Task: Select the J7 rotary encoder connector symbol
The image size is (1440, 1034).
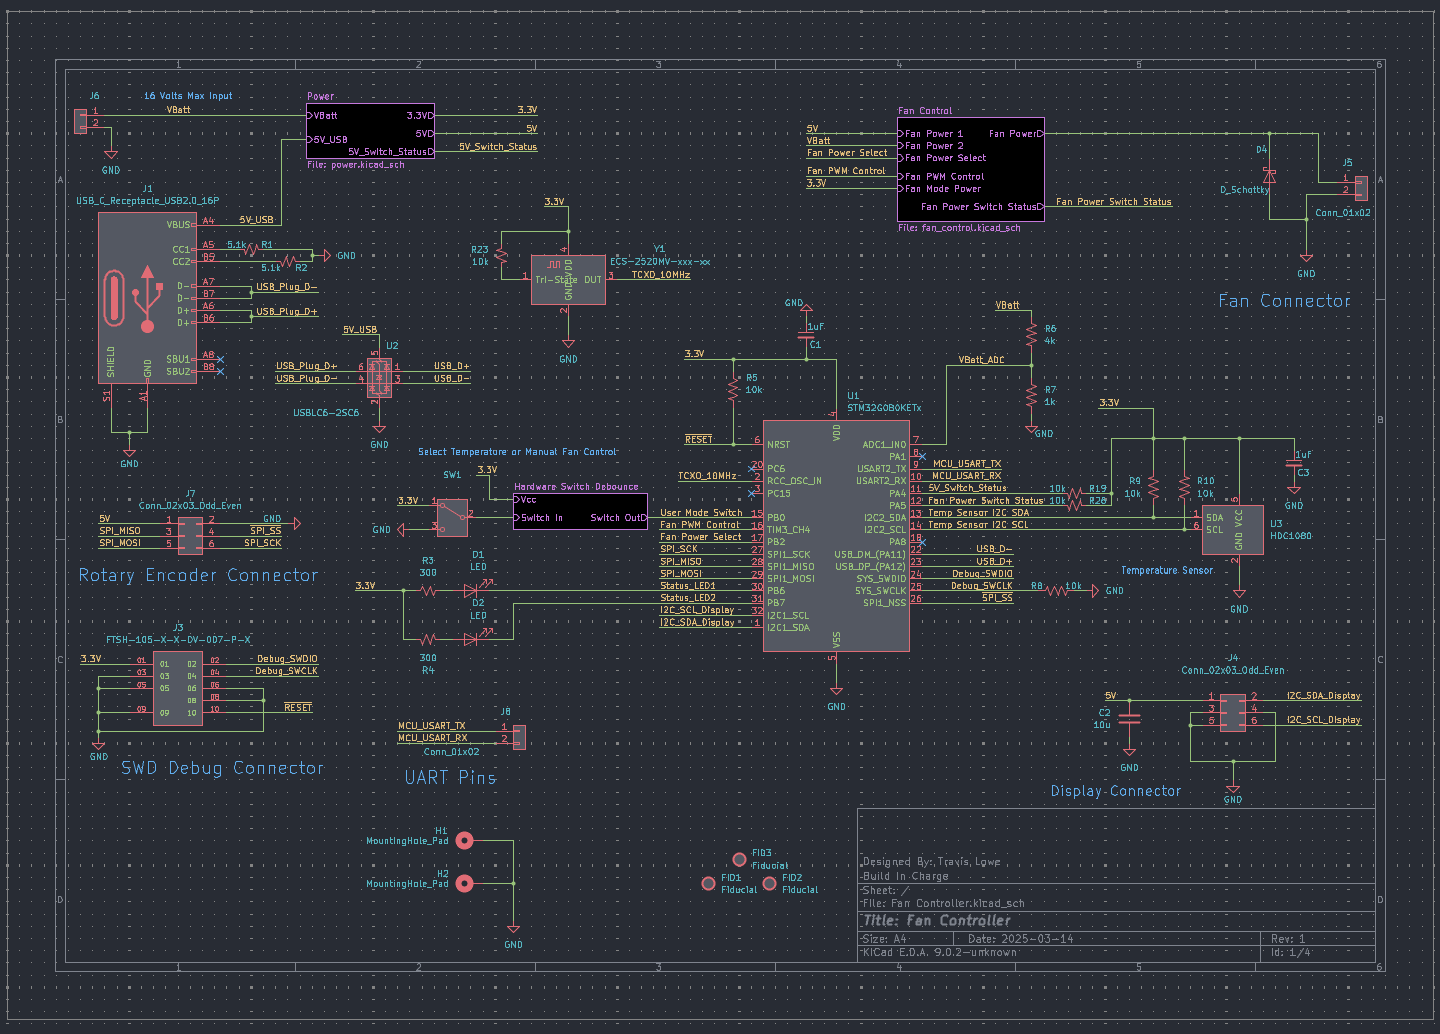Action: (189, 534)
